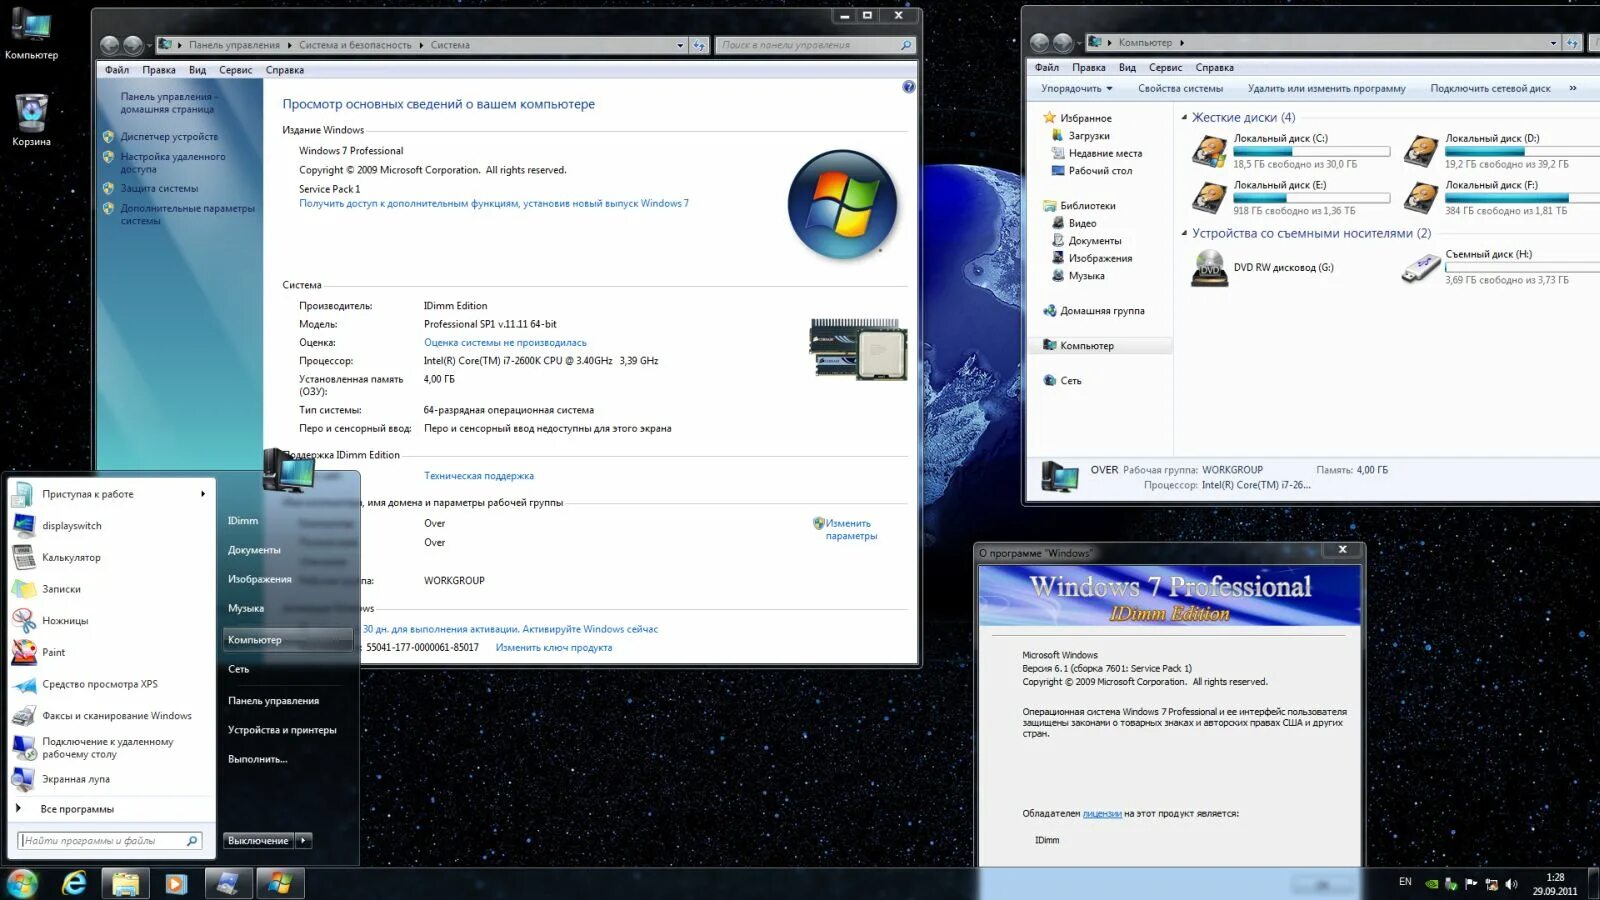This screenshot has height=900, width=1600.
Task: Select Сеть in the navigation pane
Action: [1071, 381]
